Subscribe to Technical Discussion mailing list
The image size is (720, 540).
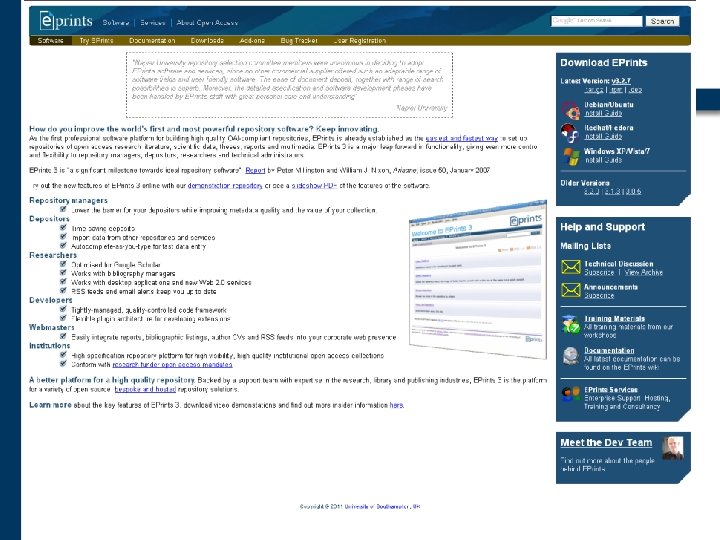tap(599, 272)
